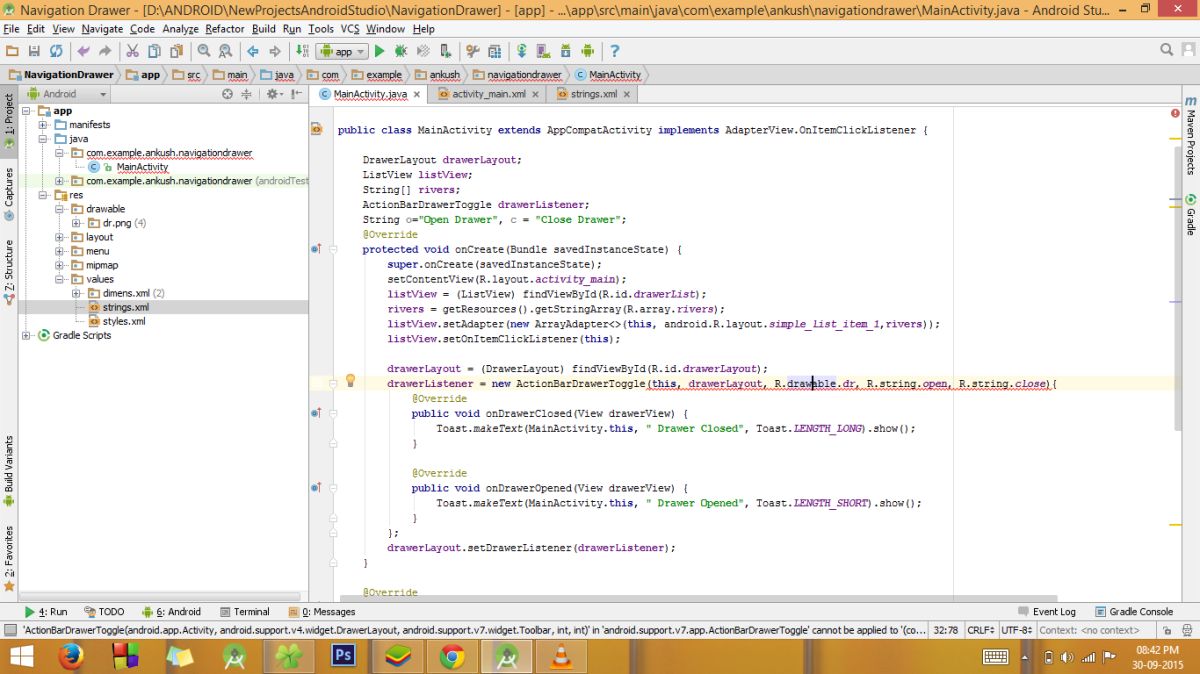Click Sync Project with Gradle icon
The height and width of the screenshot is (674, 1200).
[x=521, y=51]
